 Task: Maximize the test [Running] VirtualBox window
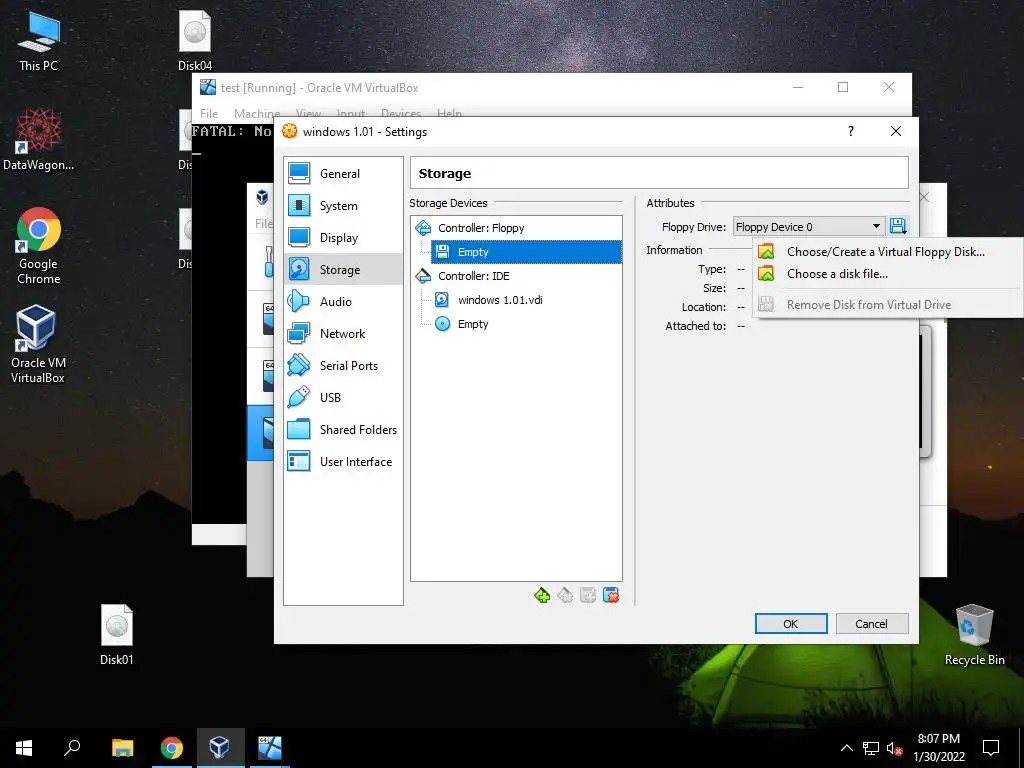(843, 88)
